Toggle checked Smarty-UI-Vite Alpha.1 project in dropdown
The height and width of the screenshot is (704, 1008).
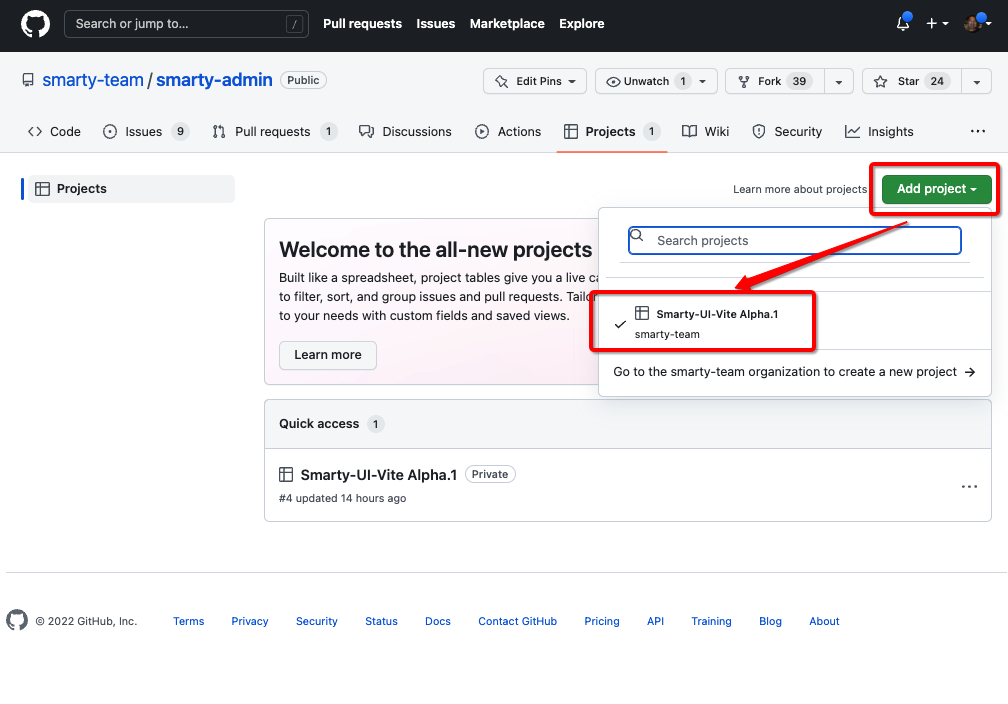click(x=704, y=323)
